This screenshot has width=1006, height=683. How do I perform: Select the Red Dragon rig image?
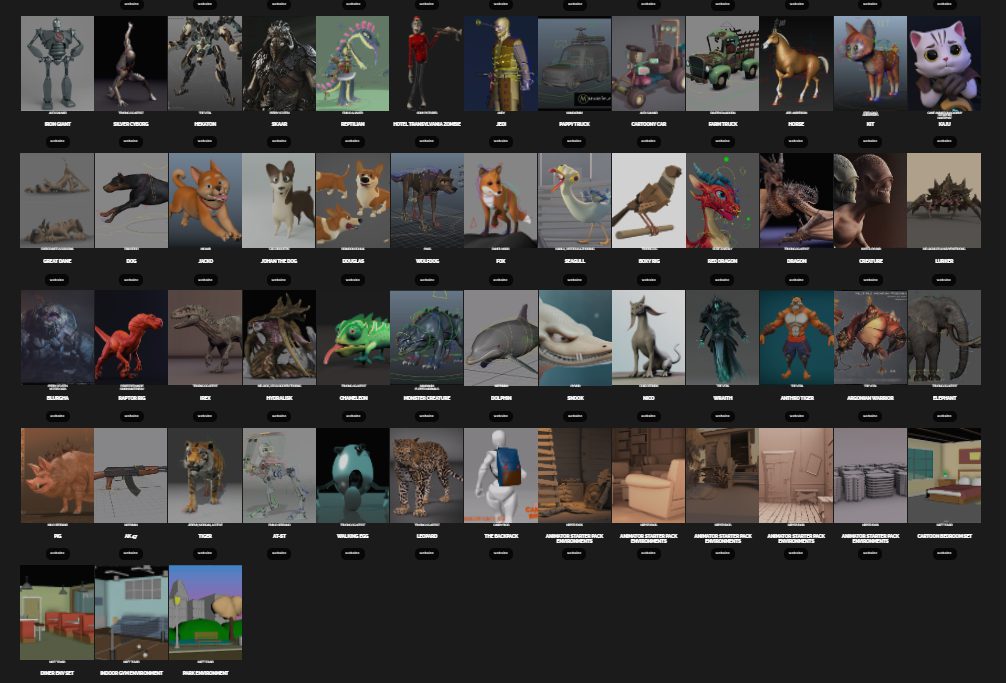pyautogui.click(x=722, y=200)
